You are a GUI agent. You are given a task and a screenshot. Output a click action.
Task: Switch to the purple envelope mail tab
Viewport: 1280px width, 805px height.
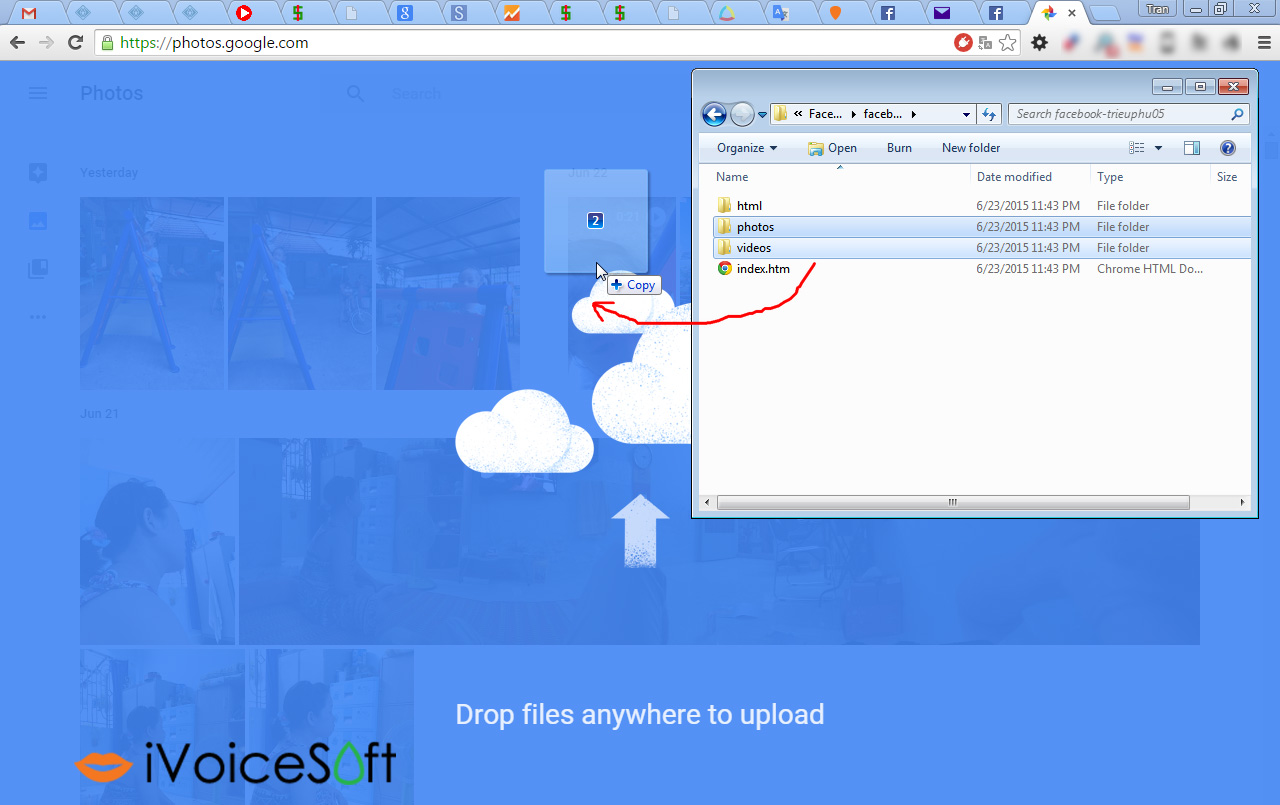(x=941, y=13)
